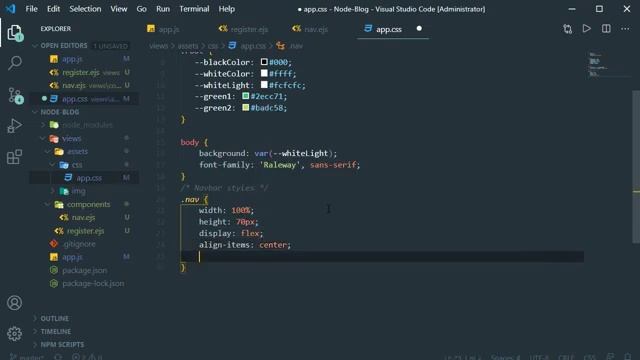Image resolution: width=640 pixels, height=360 pixels.
Task: Click the #2ecc71 green1 color swatch
Action: (245, 96)
